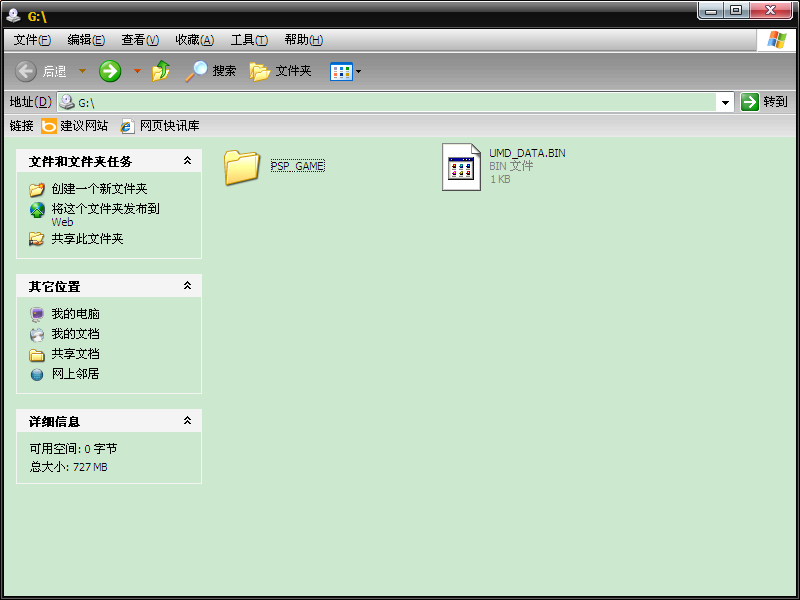
Task: Click the 网页快讯库 IE icon
Action: 127,126
